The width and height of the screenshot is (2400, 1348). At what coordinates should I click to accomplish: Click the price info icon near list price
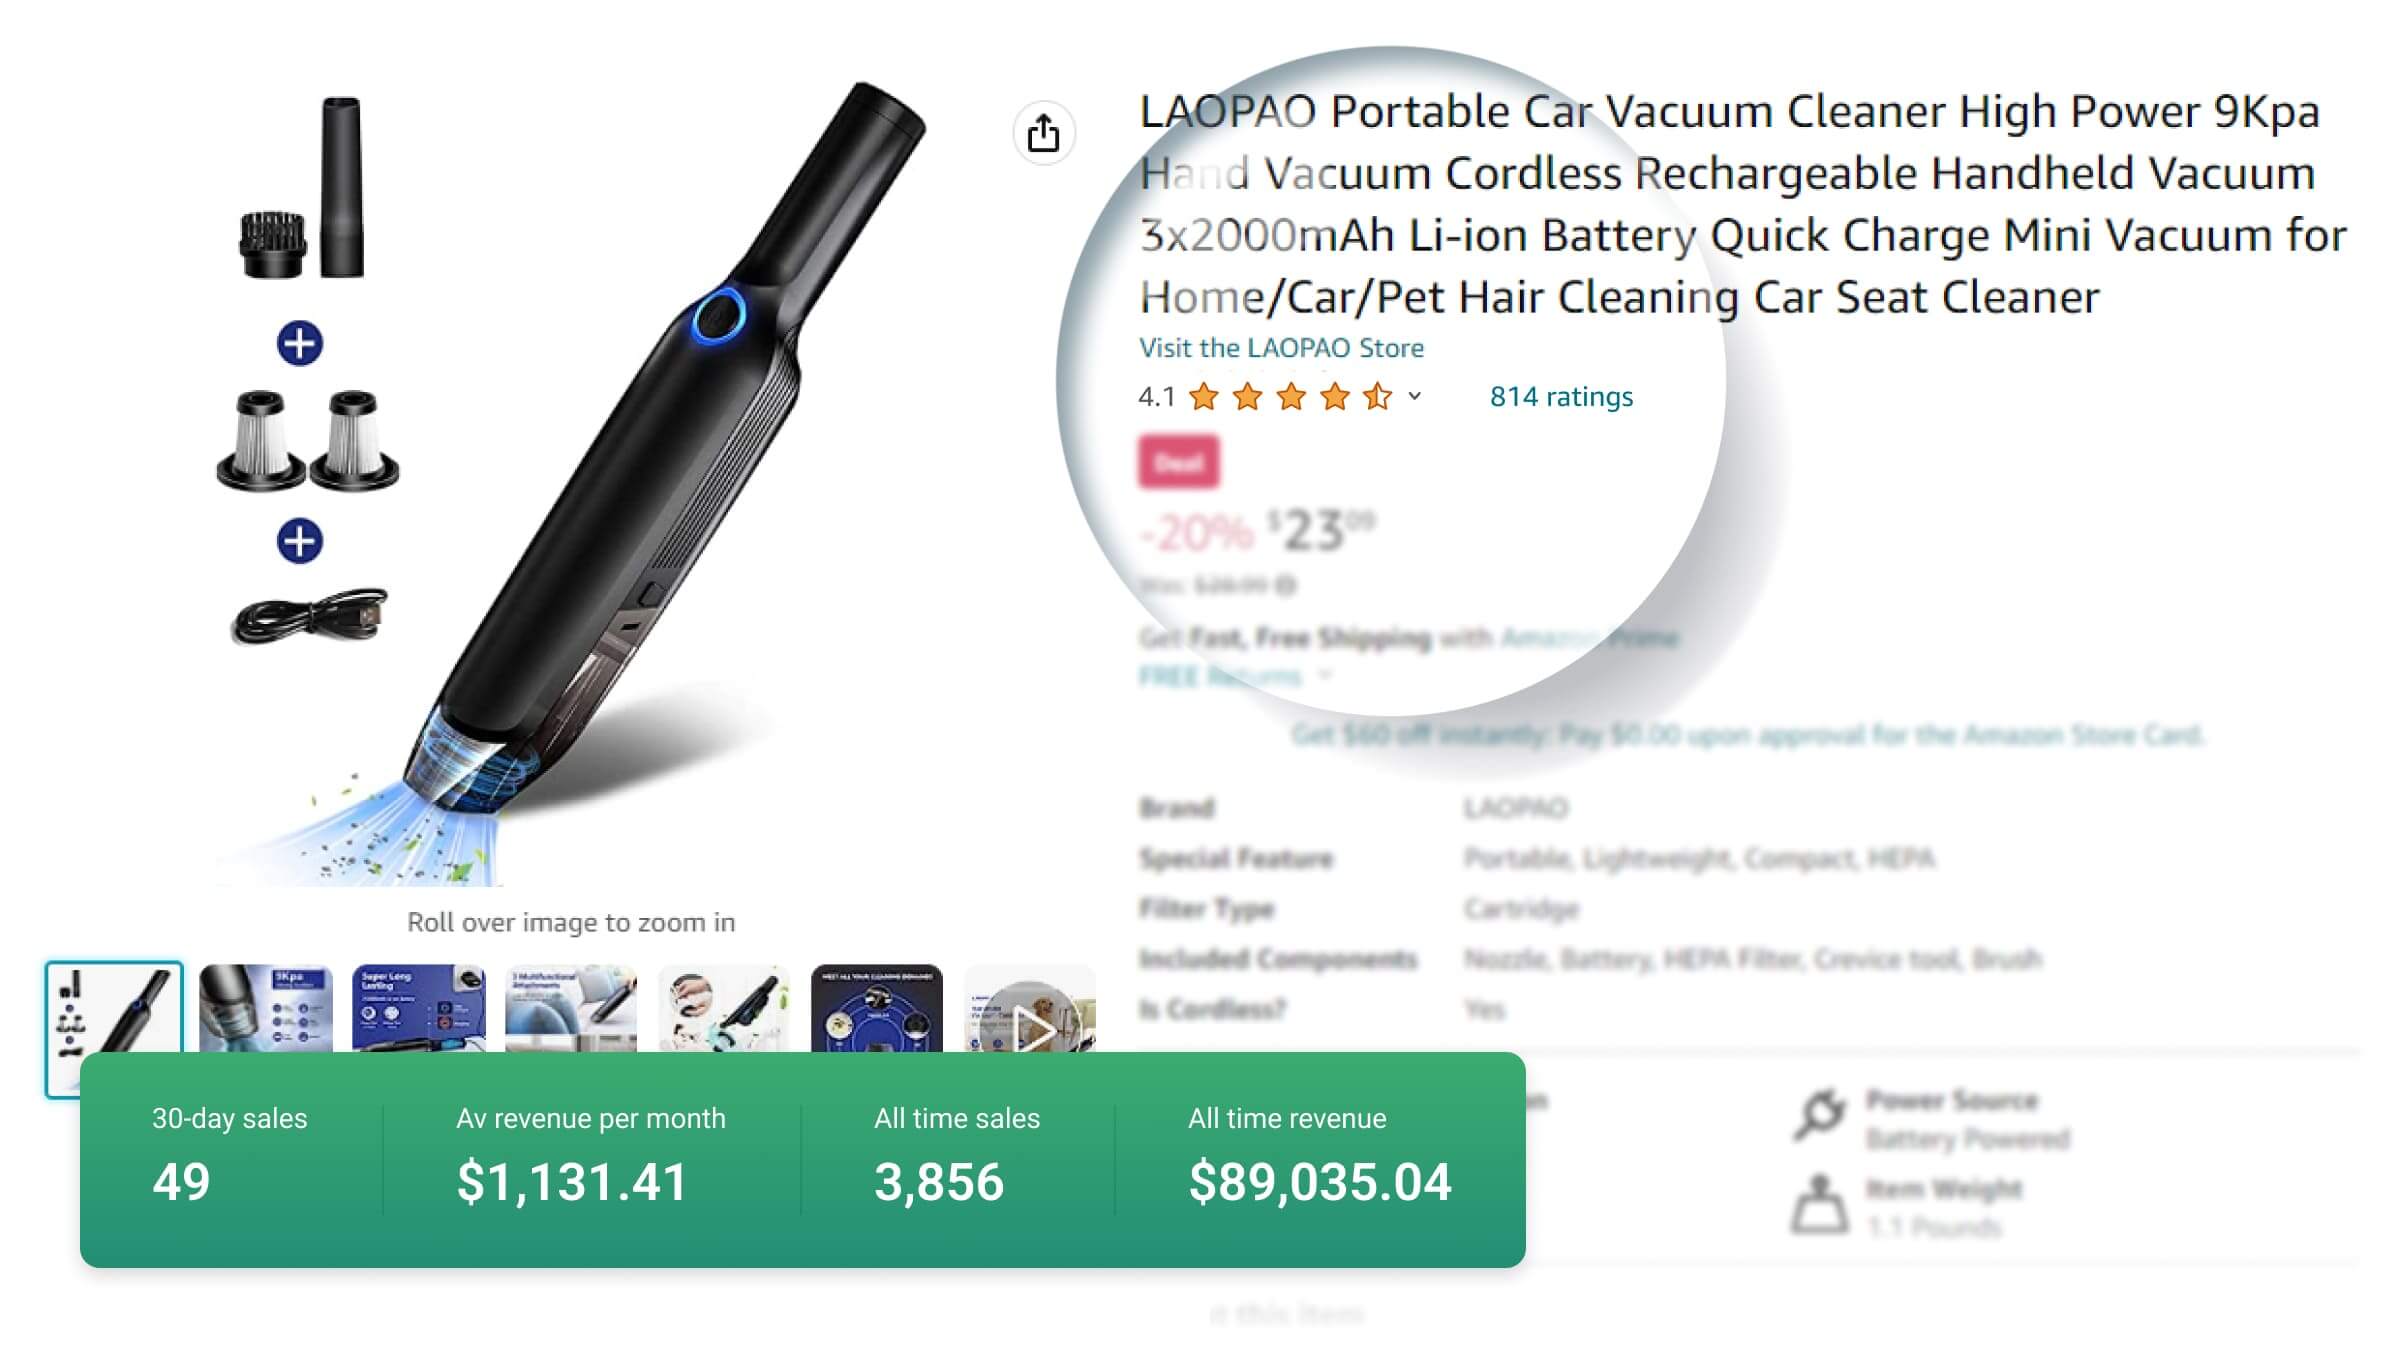(x=1287, y=585)
